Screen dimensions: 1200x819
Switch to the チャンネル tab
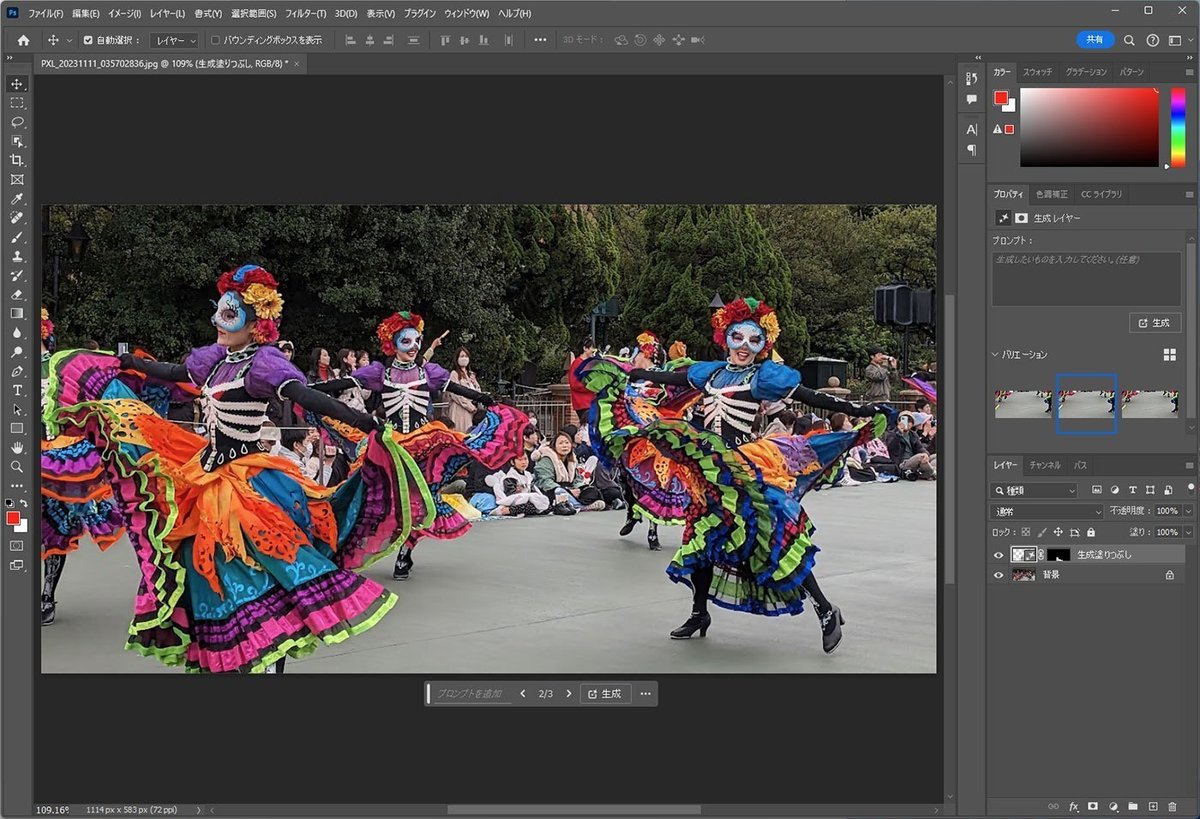[1045, 465]
